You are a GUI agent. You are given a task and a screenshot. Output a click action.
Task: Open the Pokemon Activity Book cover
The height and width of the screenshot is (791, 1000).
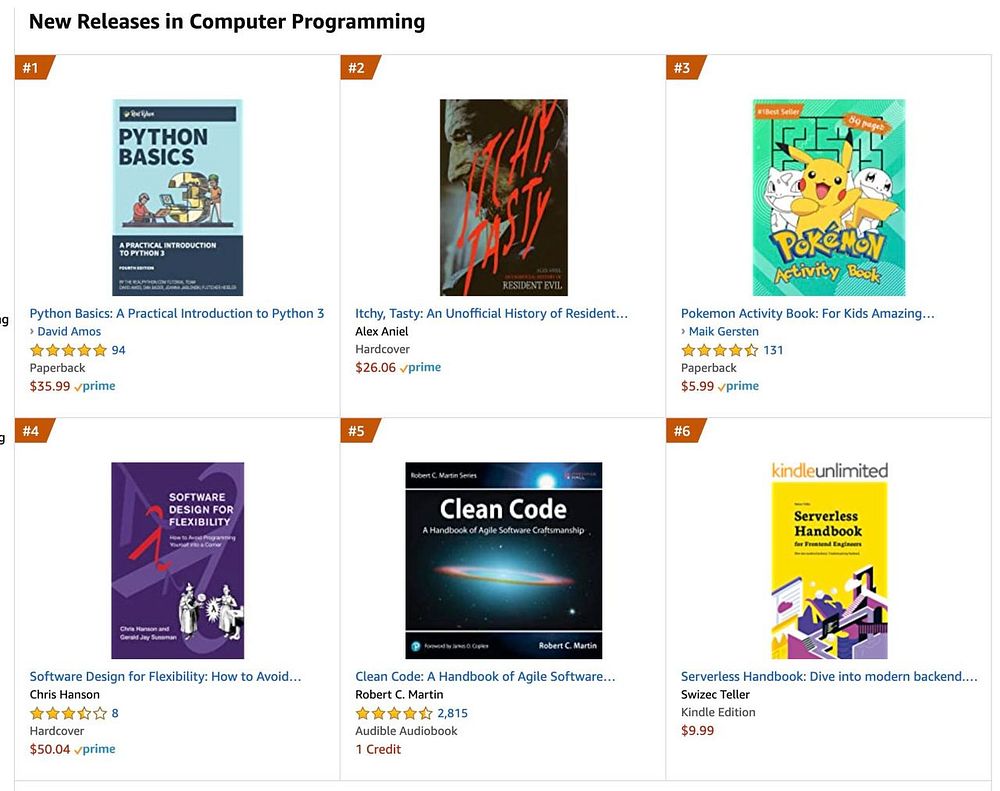tap(828, 197)
